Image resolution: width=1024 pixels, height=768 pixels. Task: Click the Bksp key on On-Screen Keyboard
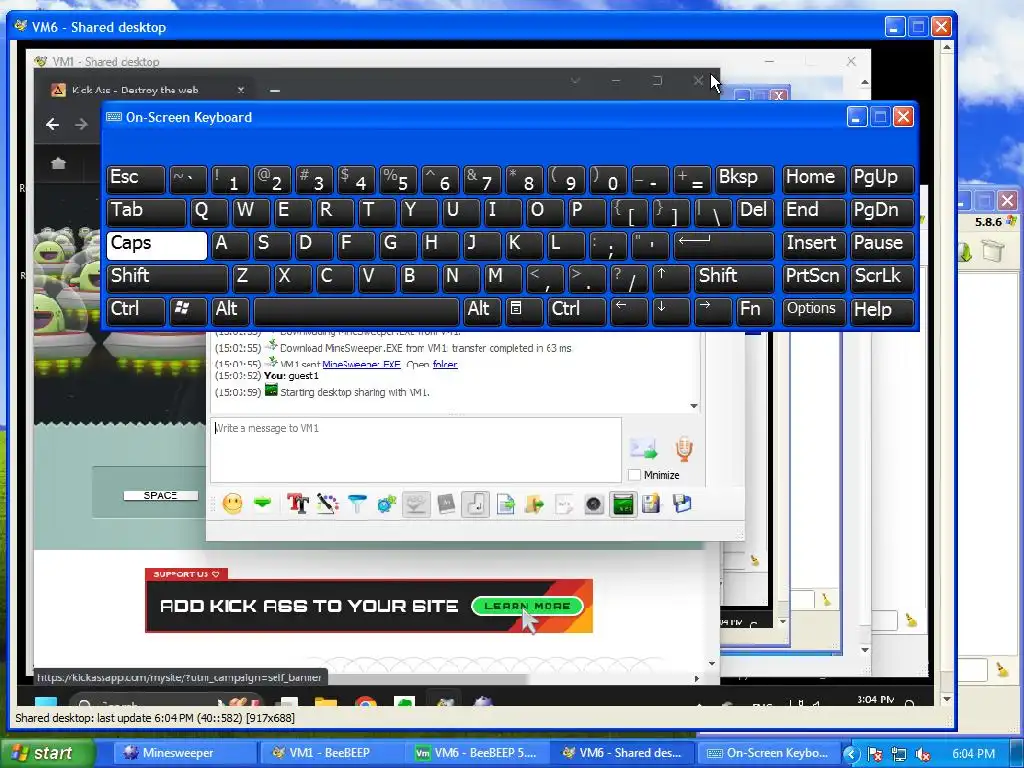[744, 179]
